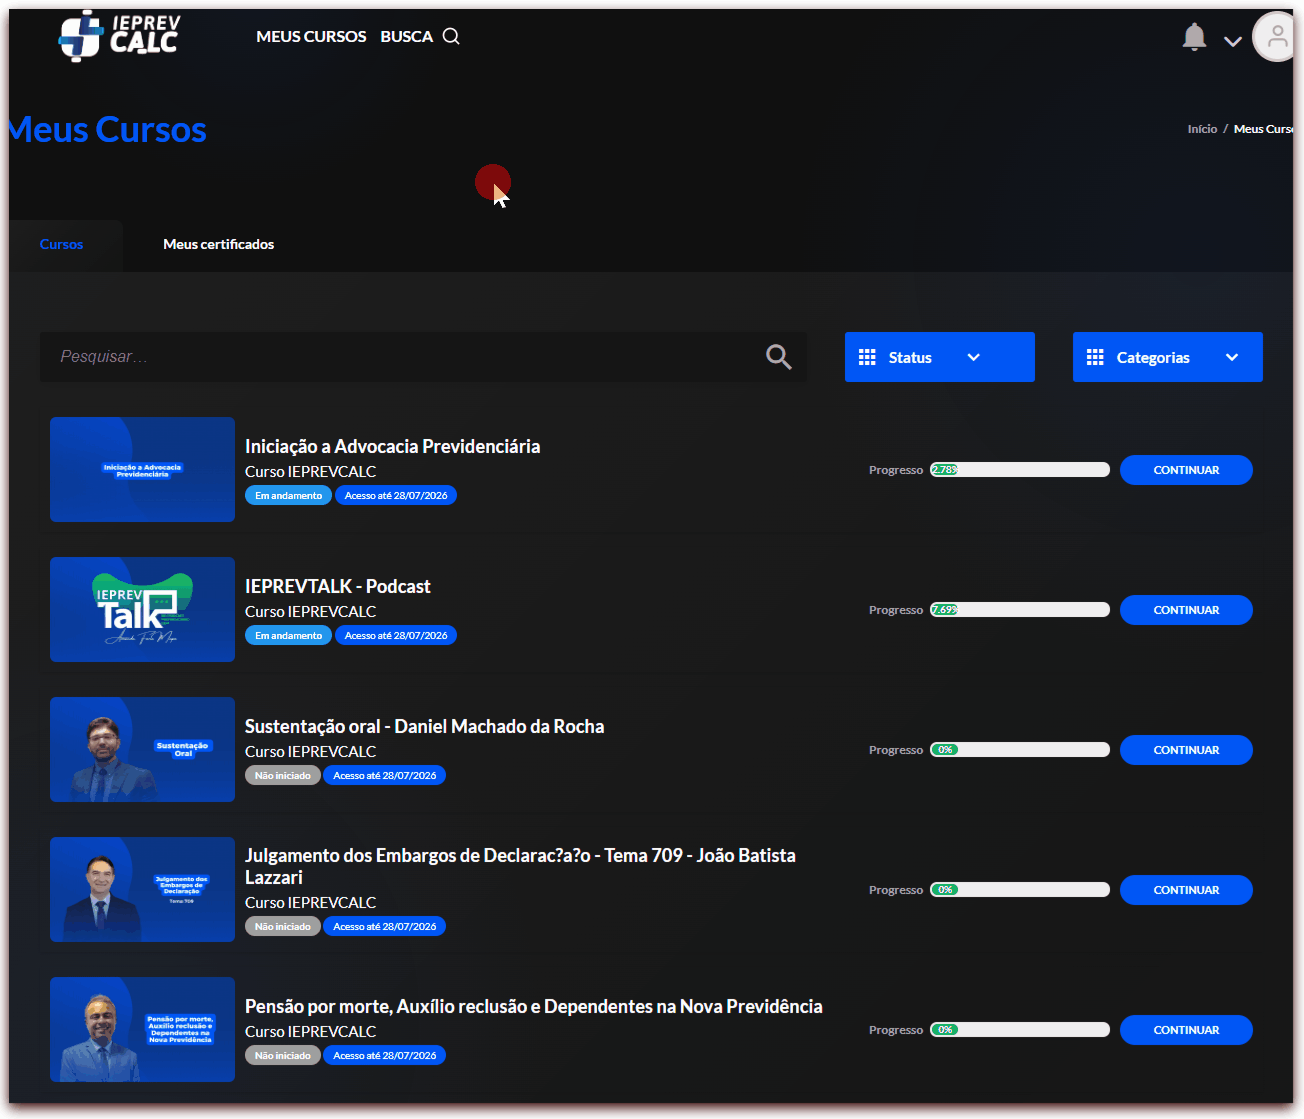Open MEUS CURSOS in top navigation
The height and width of the screenshot is (1119, 1304).
coord(311,36)
